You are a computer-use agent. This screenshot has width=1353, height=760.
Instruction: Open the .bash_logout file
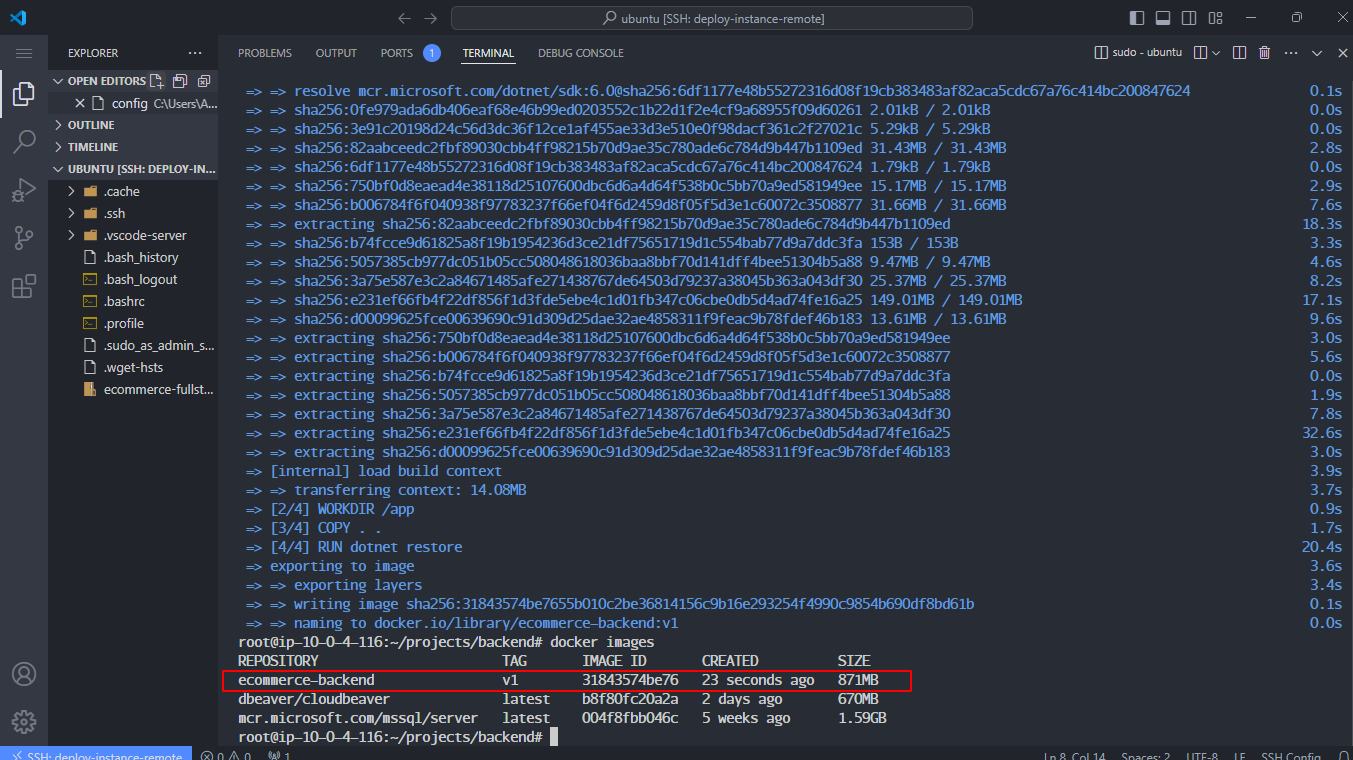point(134,279)
